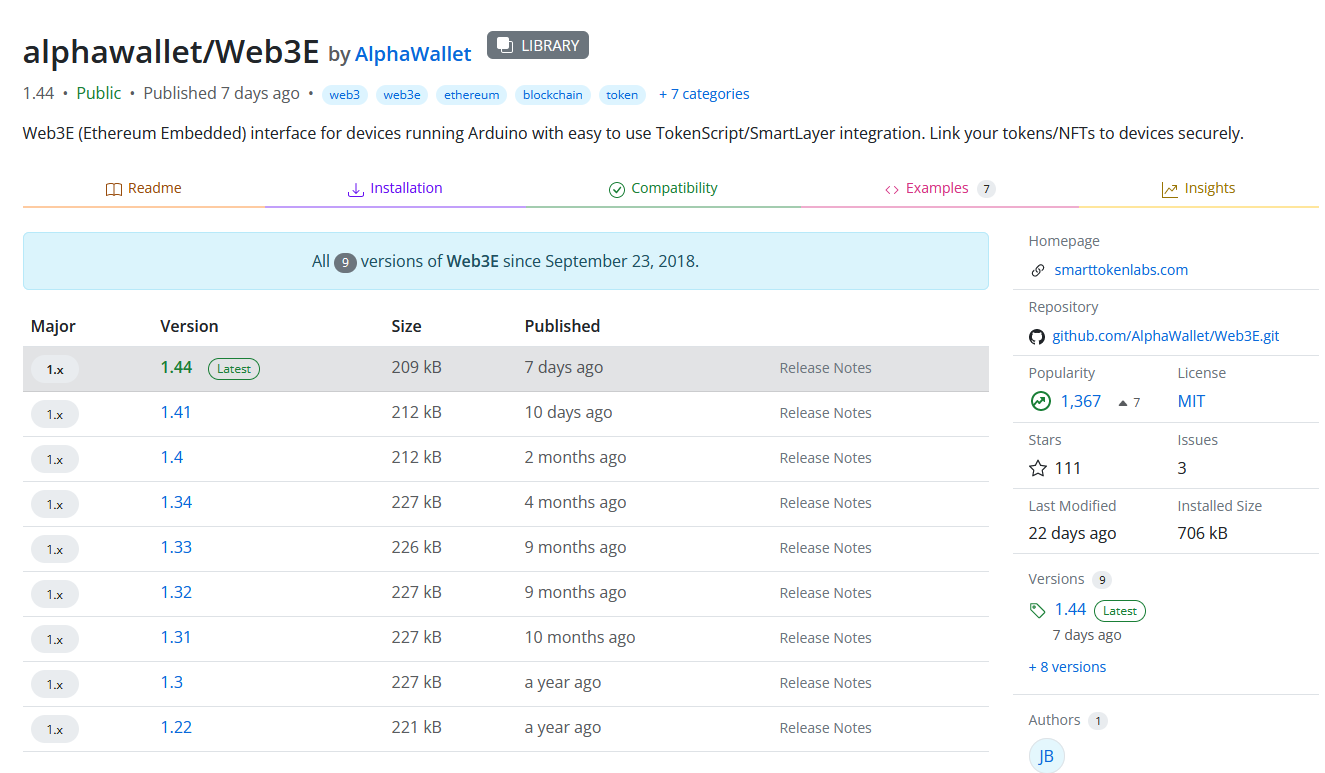Open github.com/AlphaWallet/Web3E.git repository link
The image size is (1325, 773).
(1166, 336)
